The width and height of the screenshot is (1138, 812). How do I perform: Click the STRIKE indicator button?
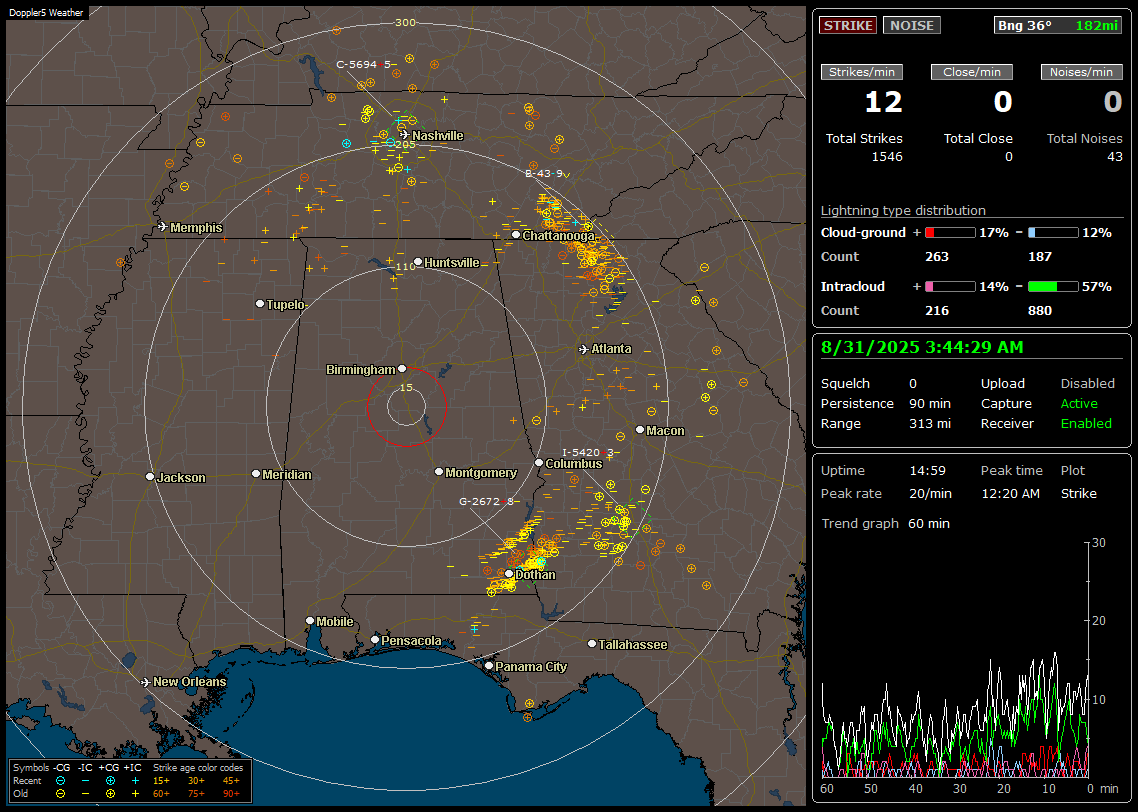848,25
